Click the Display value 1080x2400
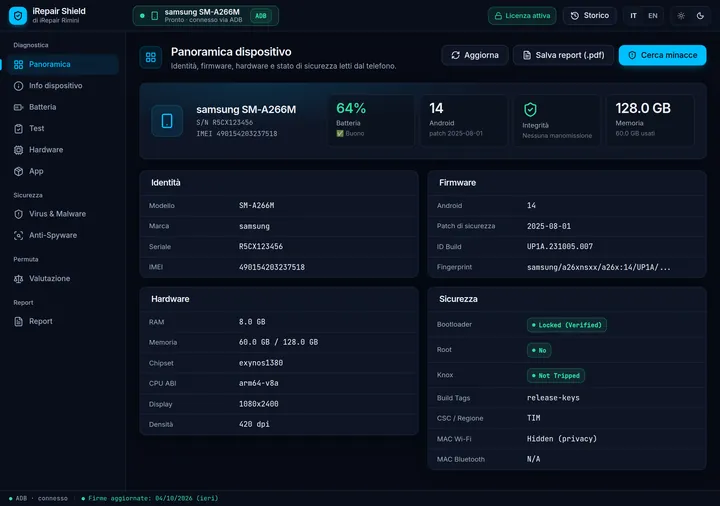Image resolution: width=720 pixels, height=506 pixels. (259, 404)
